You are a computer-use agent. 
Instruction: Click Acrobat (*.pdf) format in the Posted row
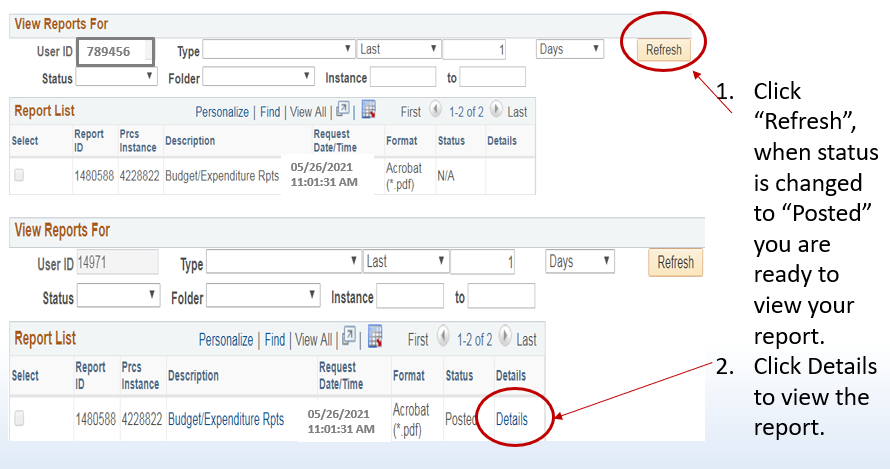point(411,420)
